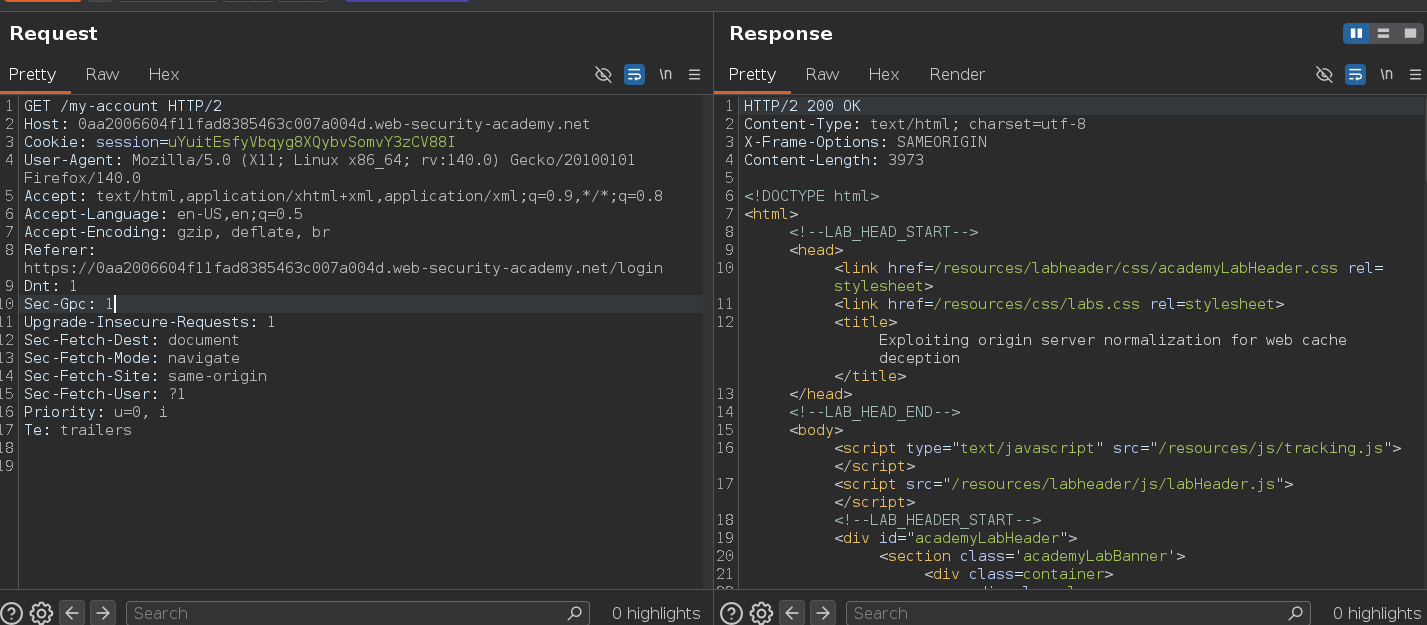Screen dimensions: 1427x625
Task: Click the 'GET /my-account HTTP/2' request line
Action: click(123, 106)
